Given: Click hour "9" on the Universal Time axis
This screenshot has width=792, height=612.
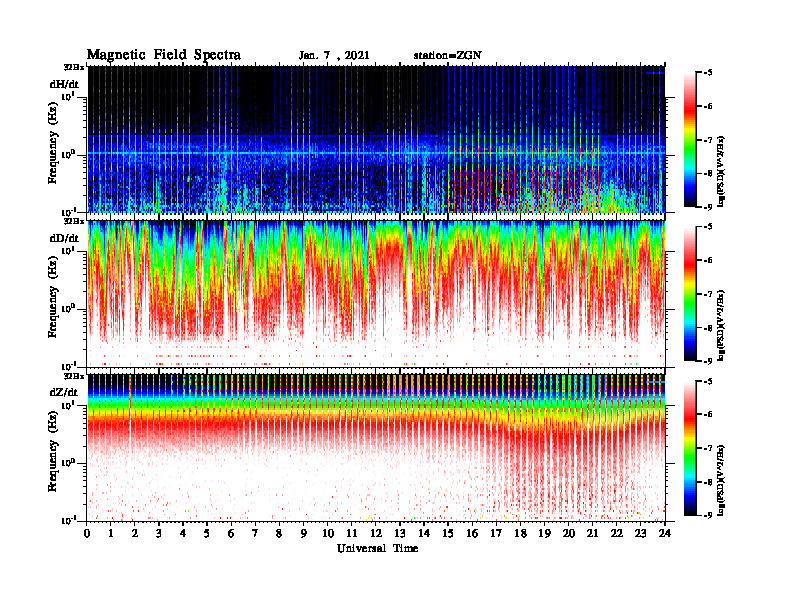Looking at the screenshot, I should [x=304, y=533].
